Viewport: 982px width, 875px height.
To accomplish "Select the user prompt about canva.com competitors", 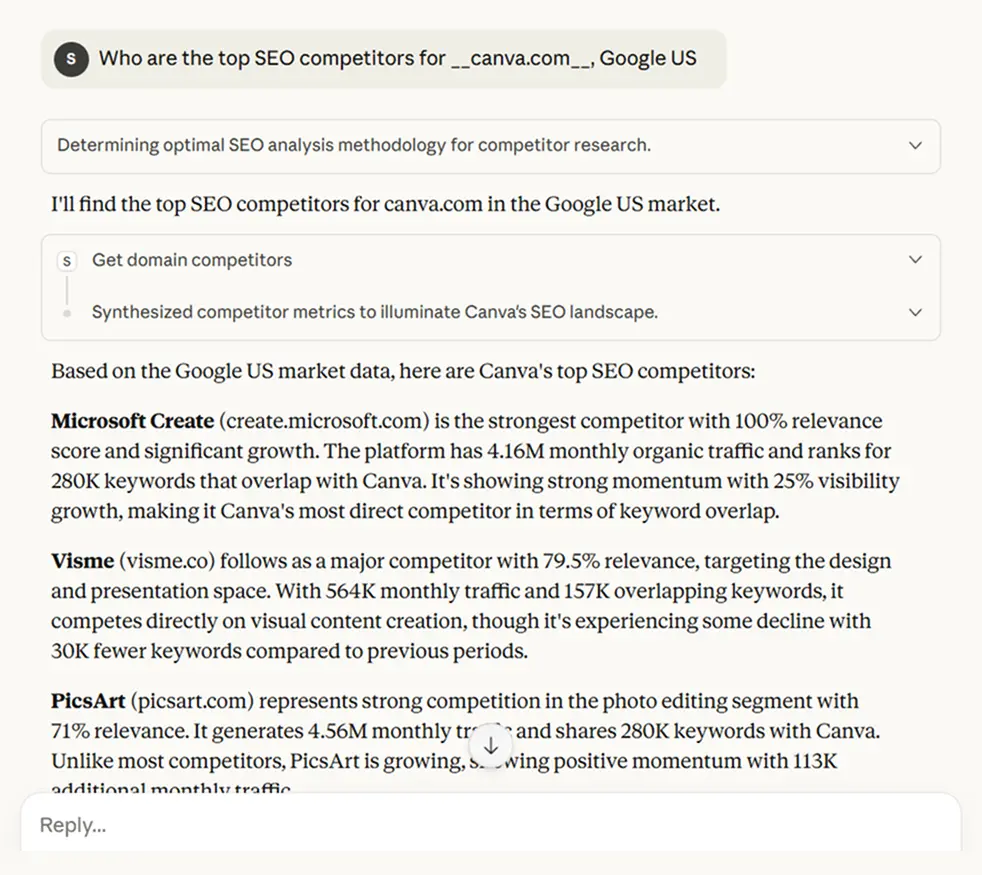I will (x=397, y=58).
